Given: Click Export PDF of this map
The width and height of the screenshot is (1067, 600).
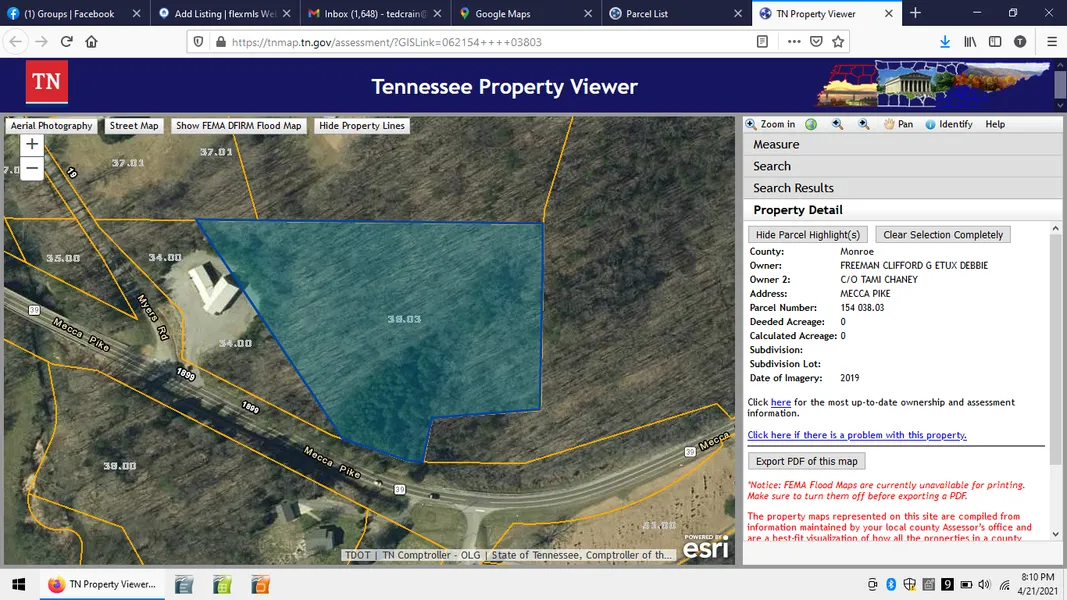Looking at the screenshot, I should [806, 462].
